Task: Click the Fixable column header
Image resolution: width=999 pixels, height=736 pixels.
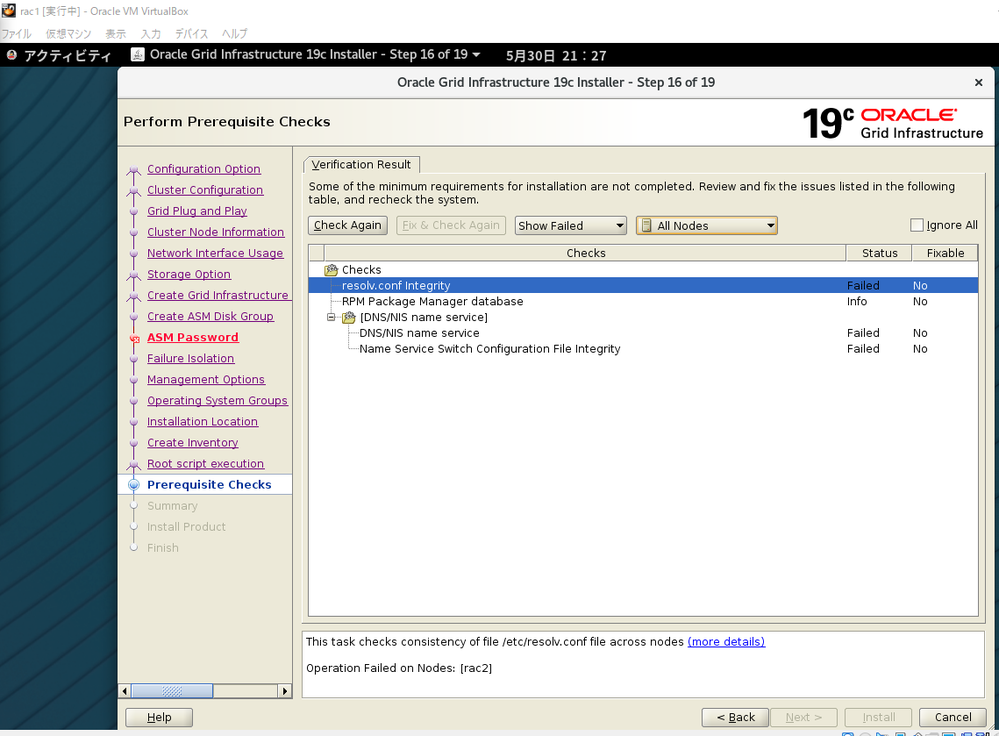Action: tap(945, 253)
